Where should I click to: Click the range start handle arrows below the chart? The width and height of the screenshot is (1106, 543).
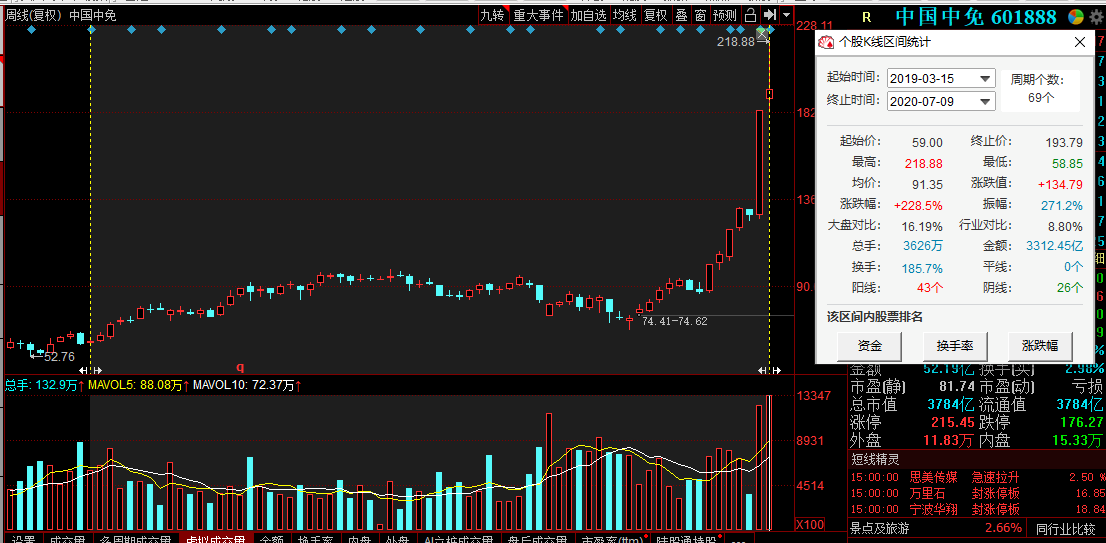point(91,370)
